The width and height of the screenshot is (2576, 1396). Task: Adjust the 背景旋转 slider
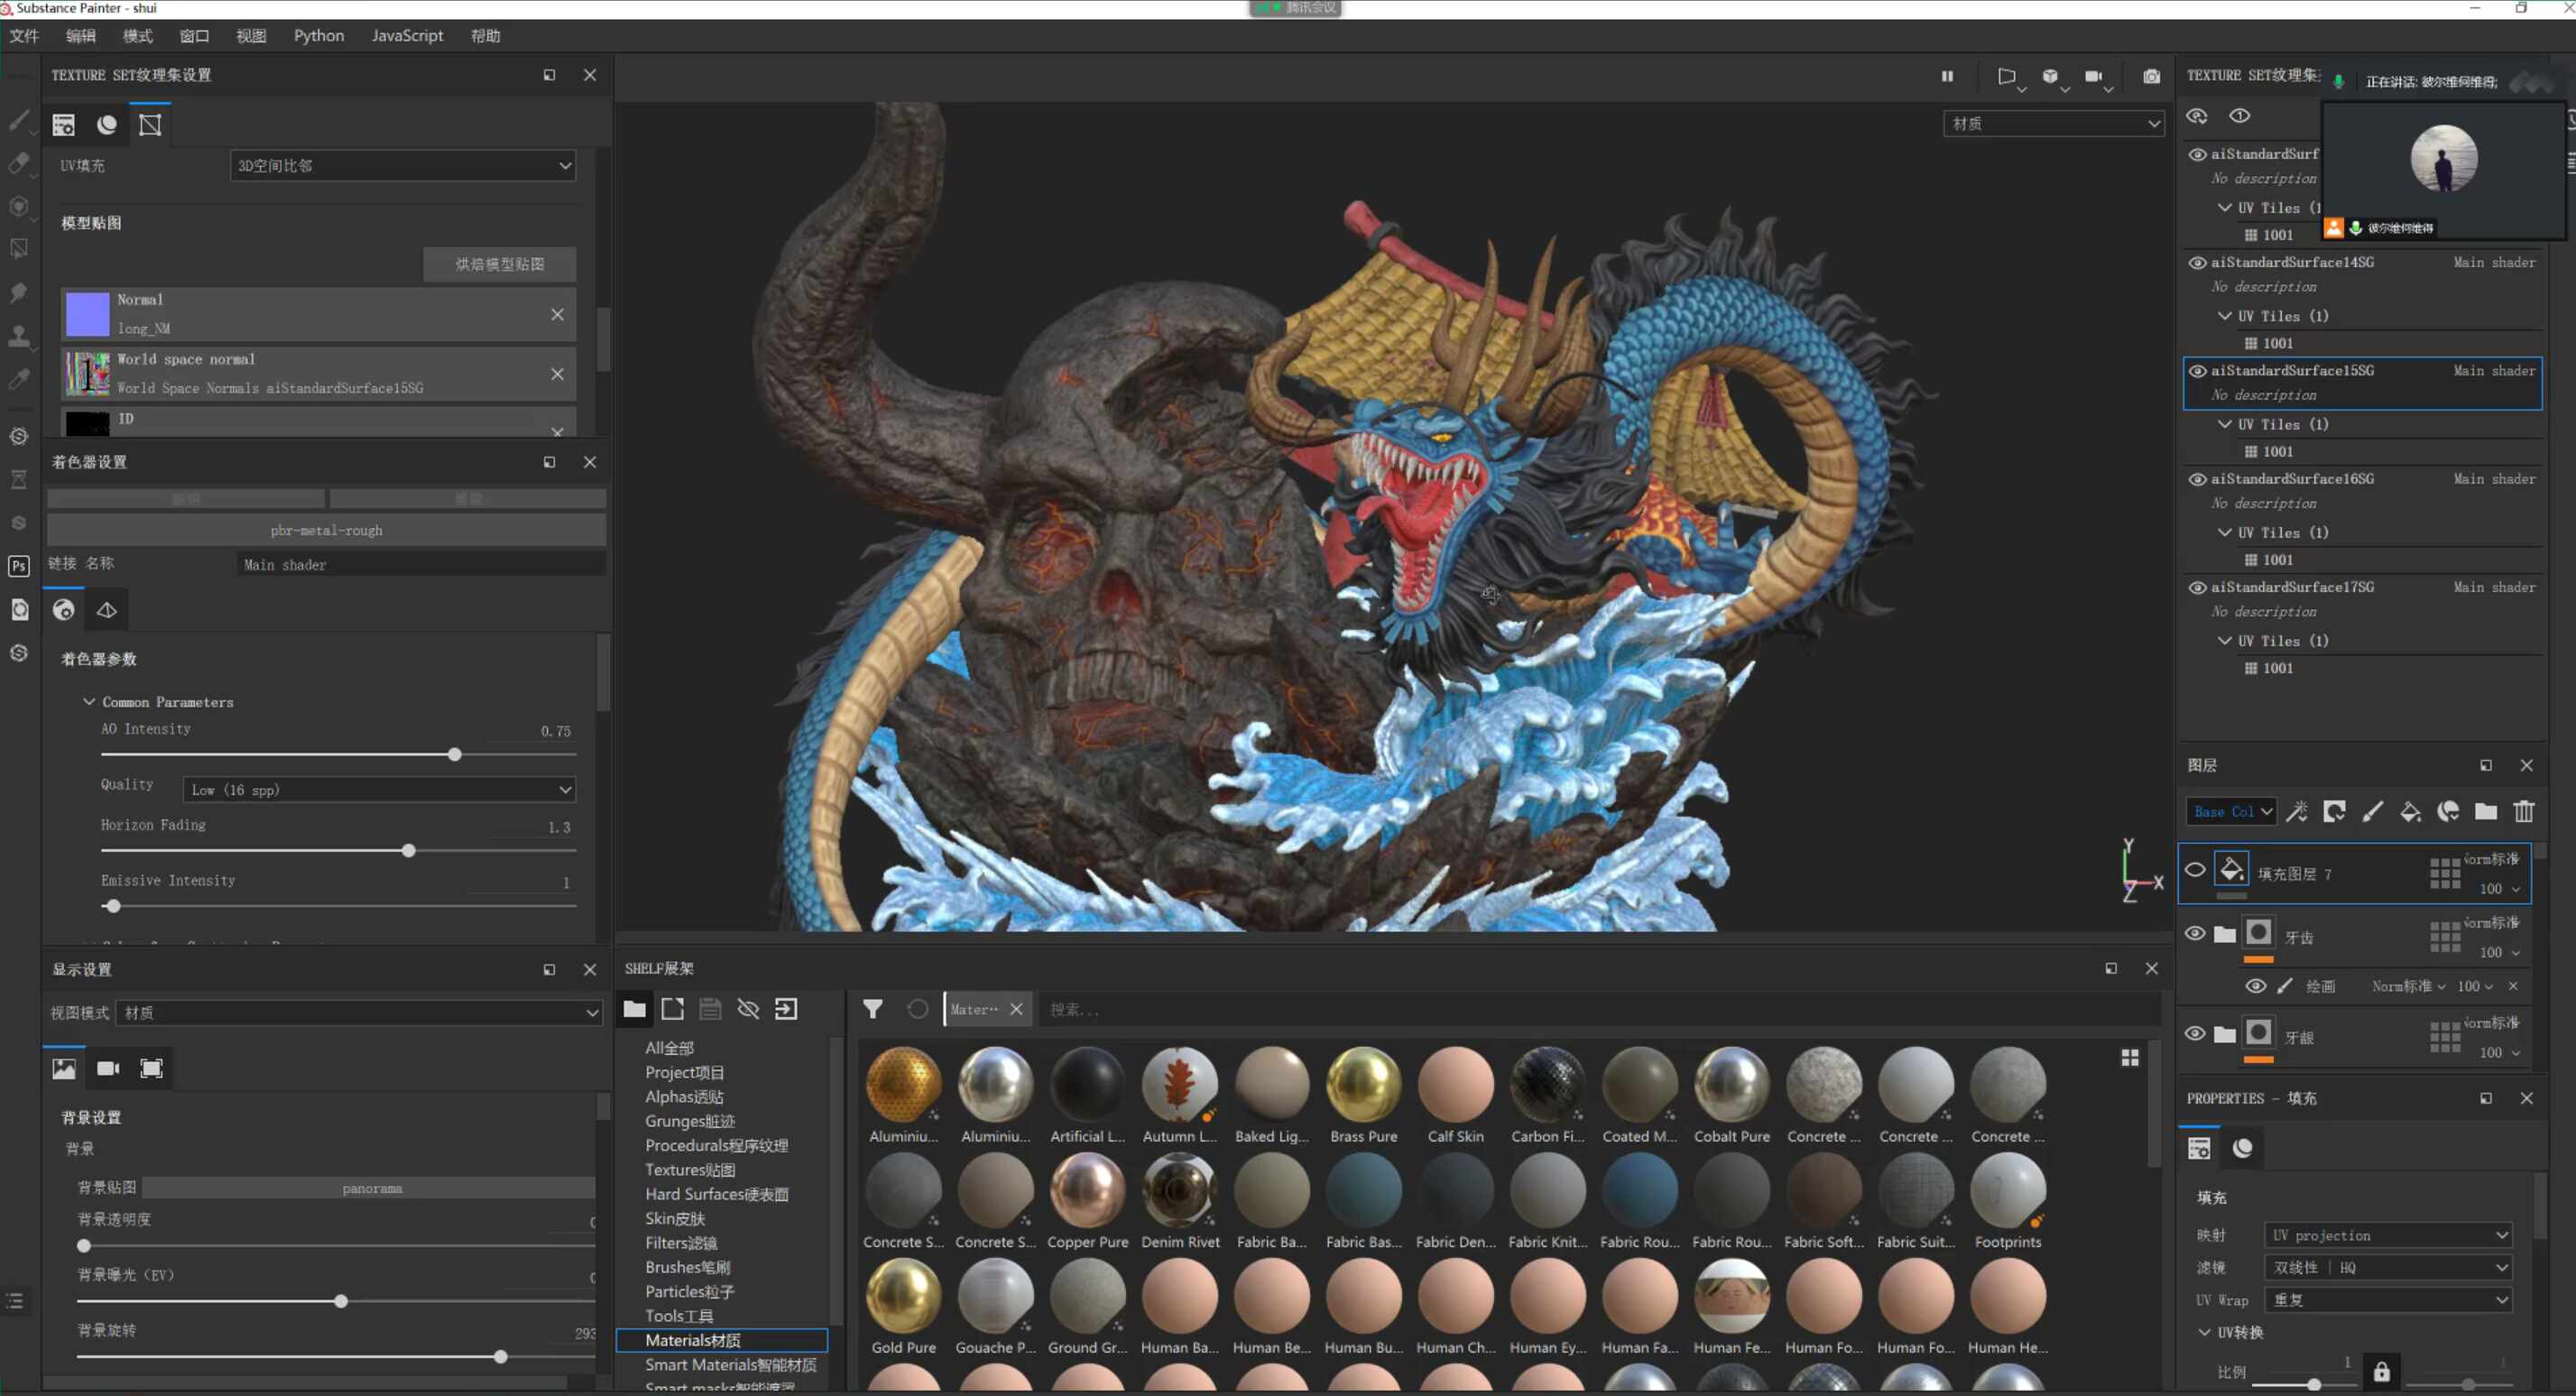tap(500, 1357)
